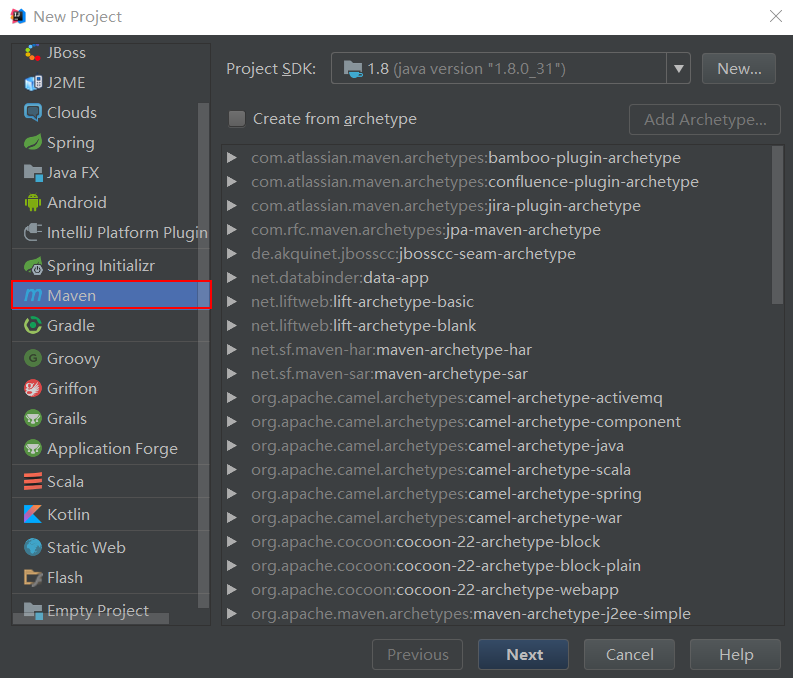Select the Groovy G icon
The height and width of the screenshot is (678, 793).
tap(33, 358)
